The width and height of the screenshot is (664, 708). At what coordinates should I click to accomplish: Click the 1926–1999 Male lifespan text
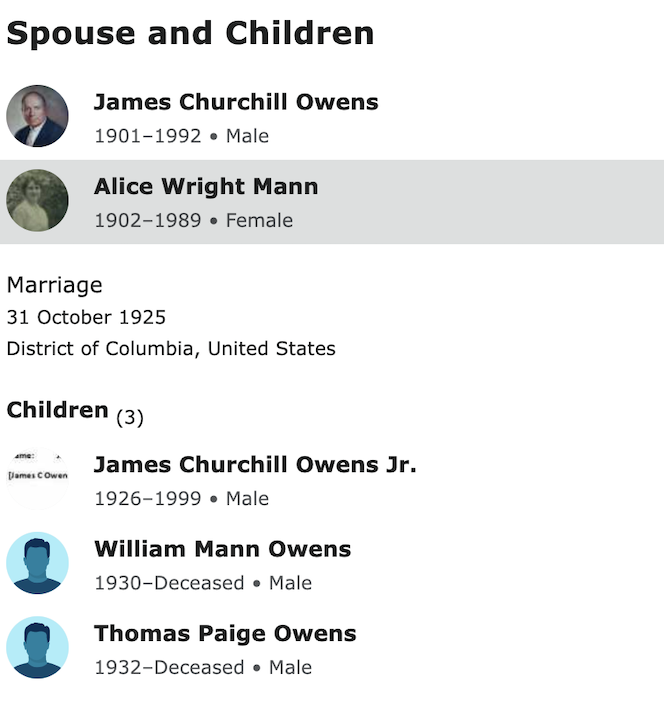click(181, 498)
